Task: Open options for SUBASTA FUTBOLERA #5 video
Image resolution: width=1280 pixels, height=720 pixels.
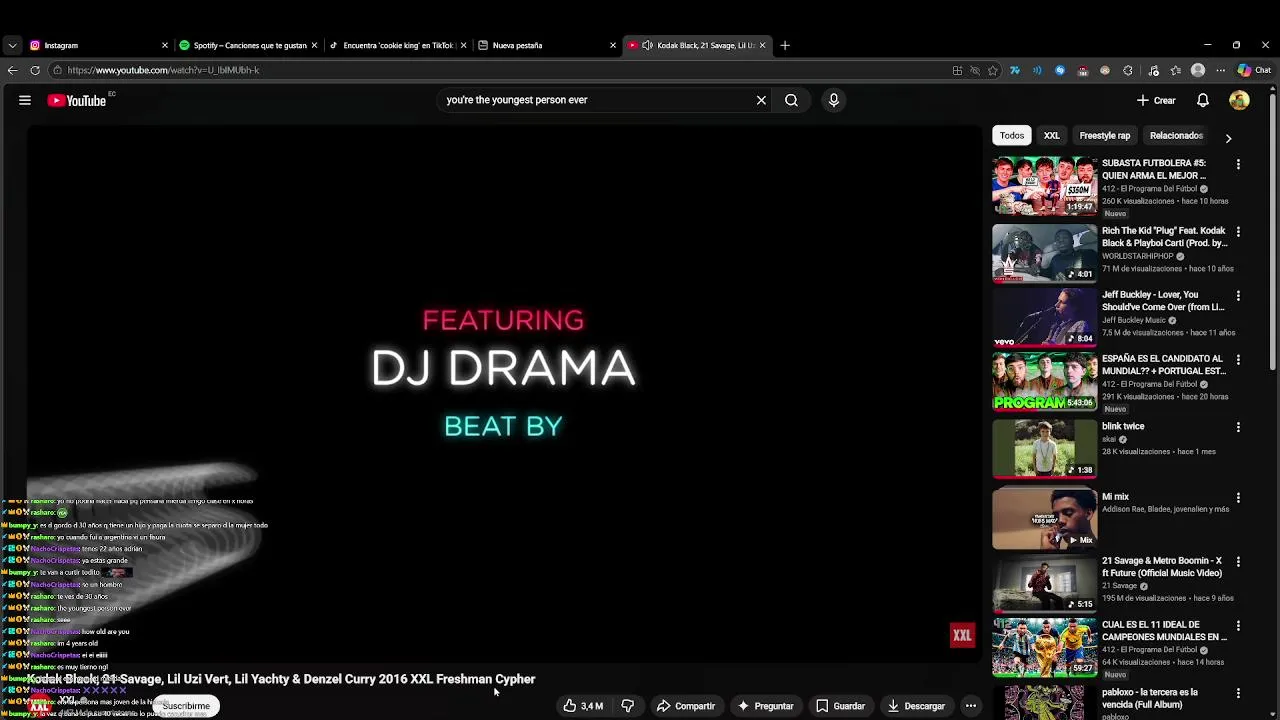Action: coord(1238,164)
